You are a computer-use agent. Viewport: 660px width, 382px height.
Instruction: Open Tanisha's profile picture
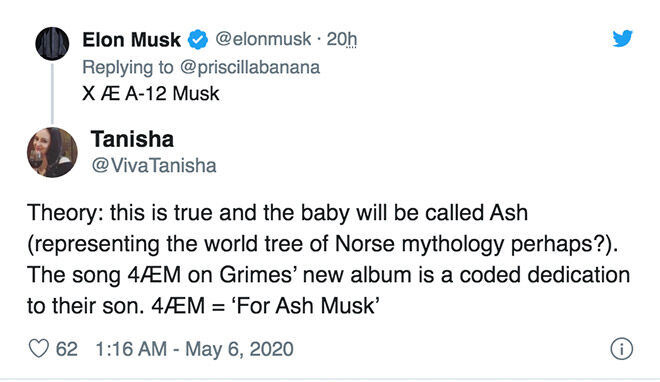click(x=52, y=152)
